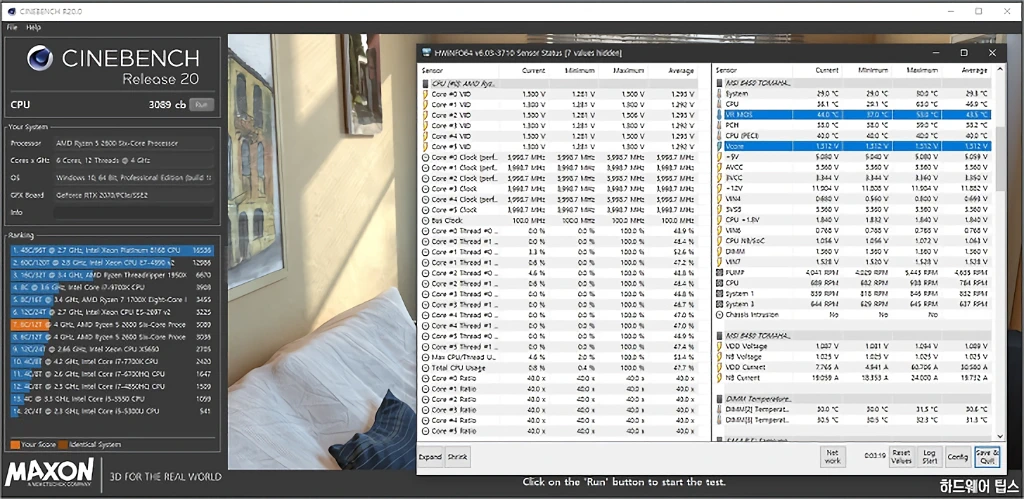Image resolution: width=1024 pixels, height=499 pixels.
Task: Click the 0:03:19 elapsed timer in HWiNFO
Action: [873, 457]
